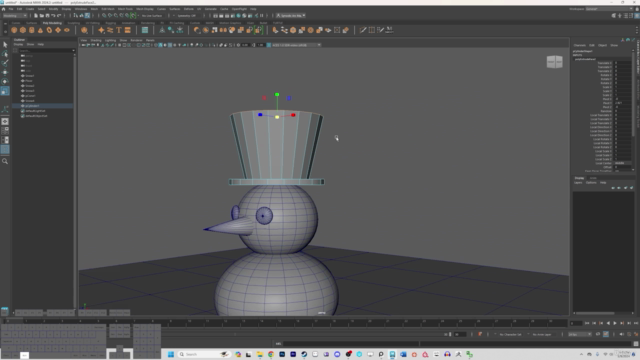Create a polygon sphere from shelf
Image resolution: width=640 pixels, height=360 pixels.
(x=14, y=30)
